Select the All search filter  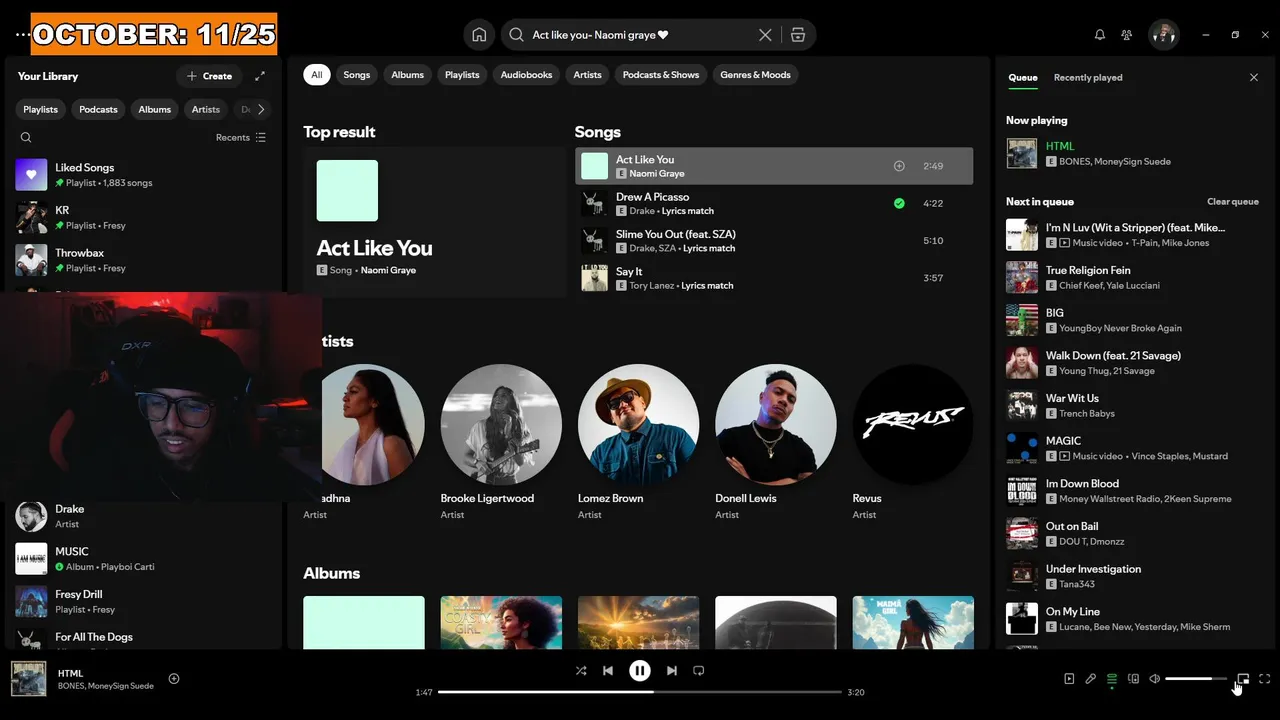317,75
